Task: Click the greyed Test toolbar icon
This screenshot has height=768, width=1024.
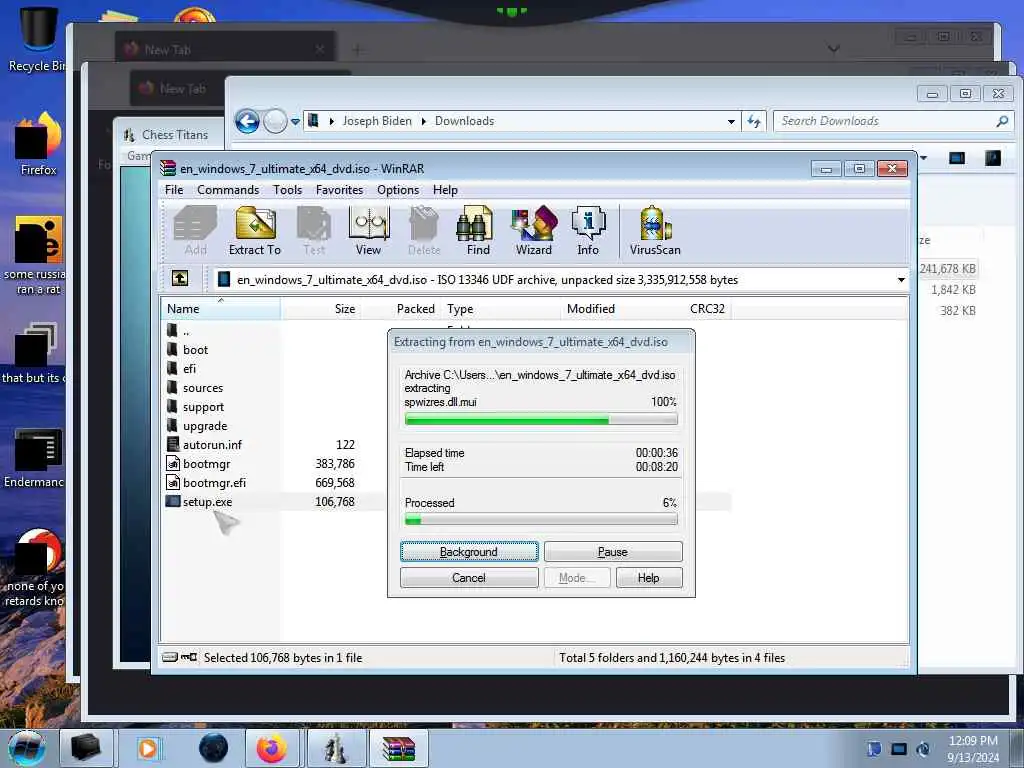Action: [314, 231]
